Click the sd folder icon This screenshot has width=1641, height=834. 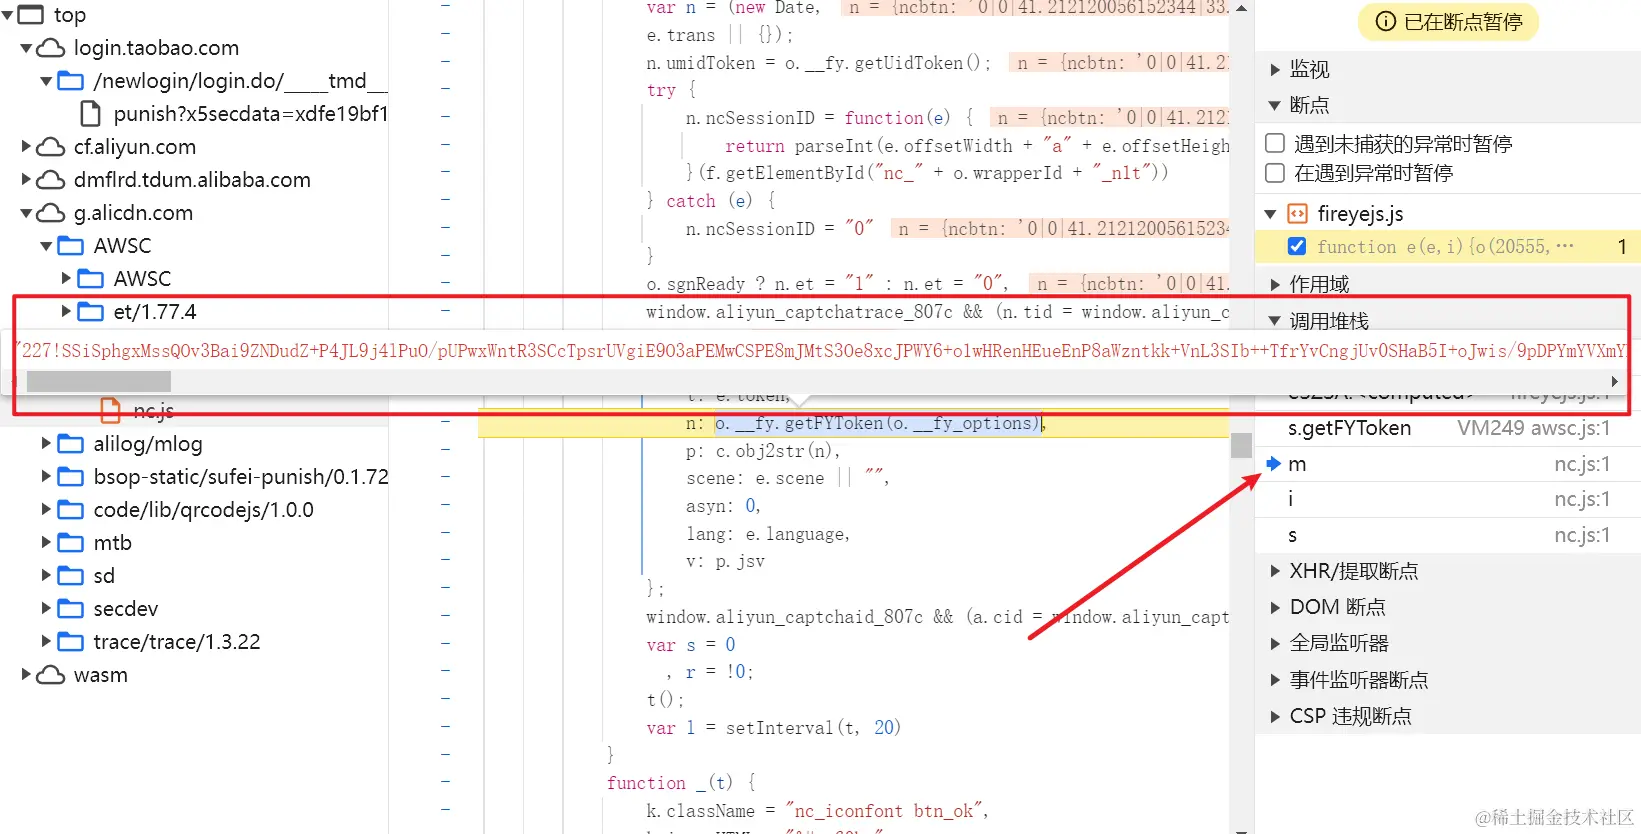click(x=71, y=576)
